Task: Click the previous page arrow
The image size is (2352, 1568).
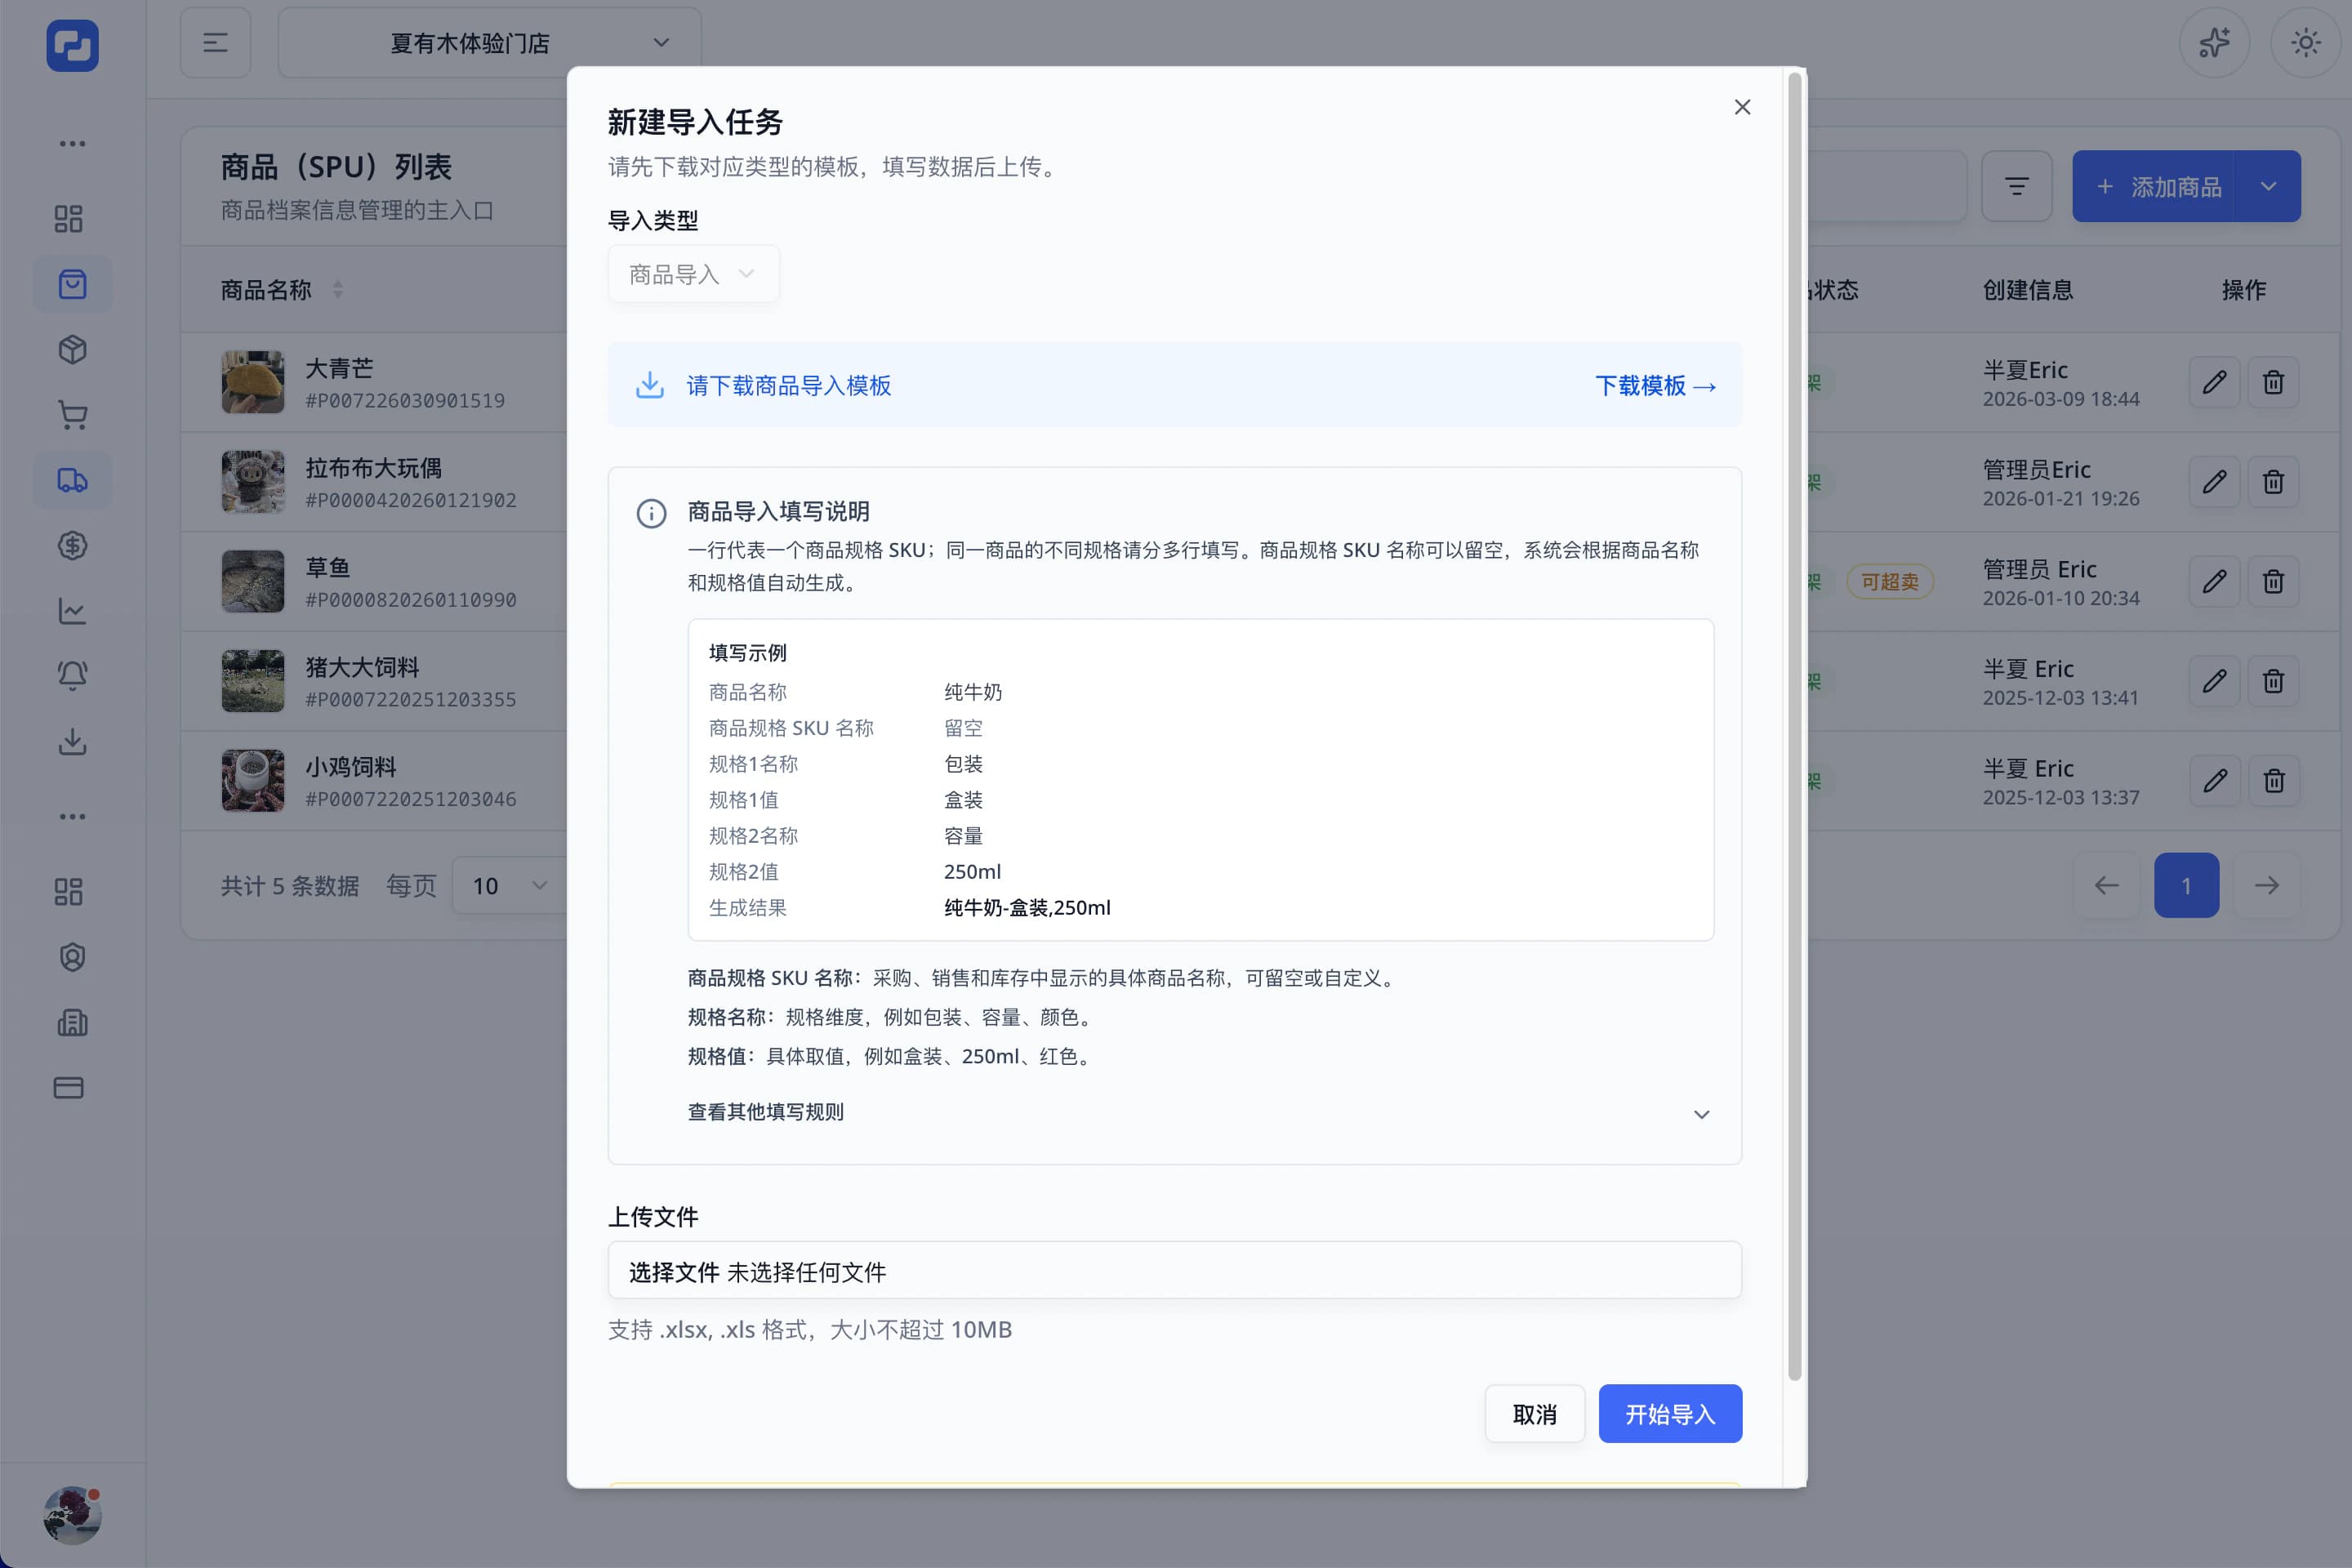Action: pyautogui.click(x=2106, y=885)
